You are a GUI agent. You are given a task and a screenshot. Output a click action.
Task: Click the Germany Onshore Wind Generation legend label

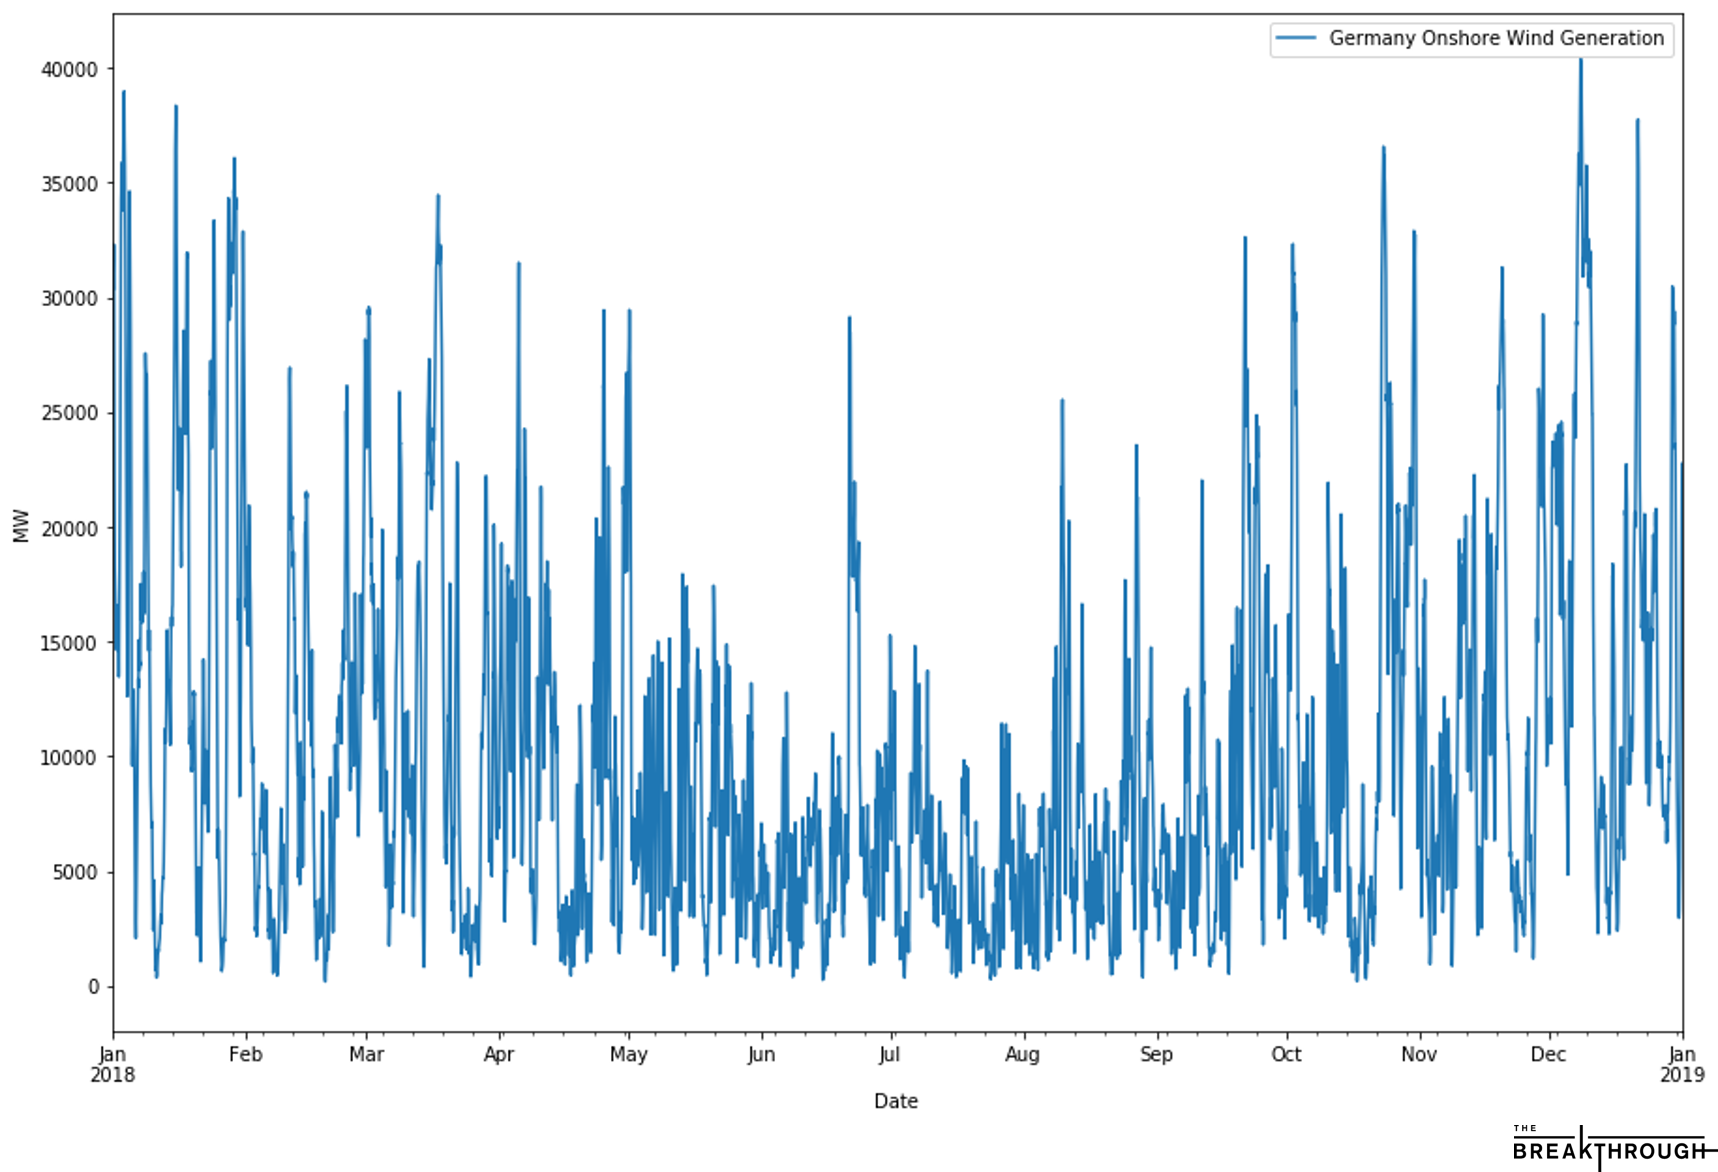click(1495, 39)
